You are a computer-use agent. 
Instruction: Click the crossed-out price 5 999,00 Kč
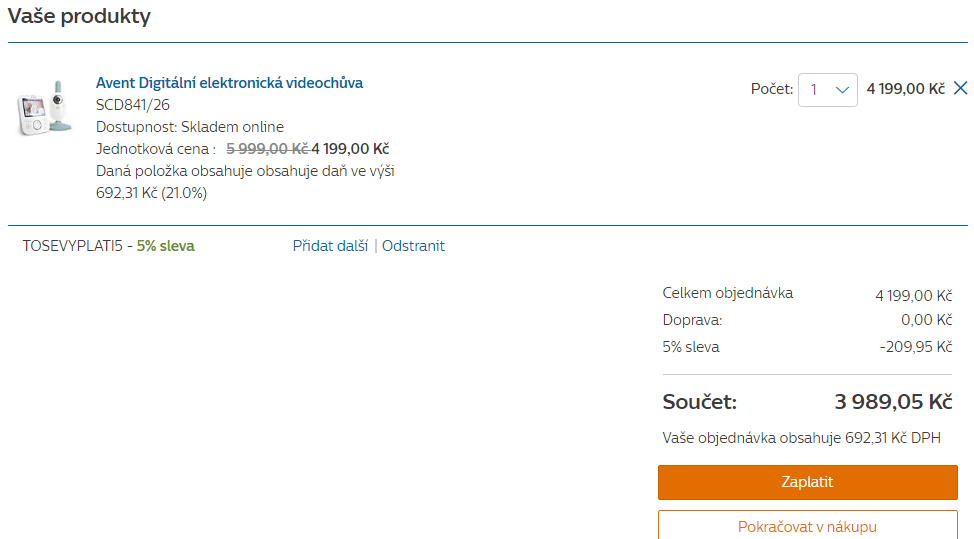267,149
